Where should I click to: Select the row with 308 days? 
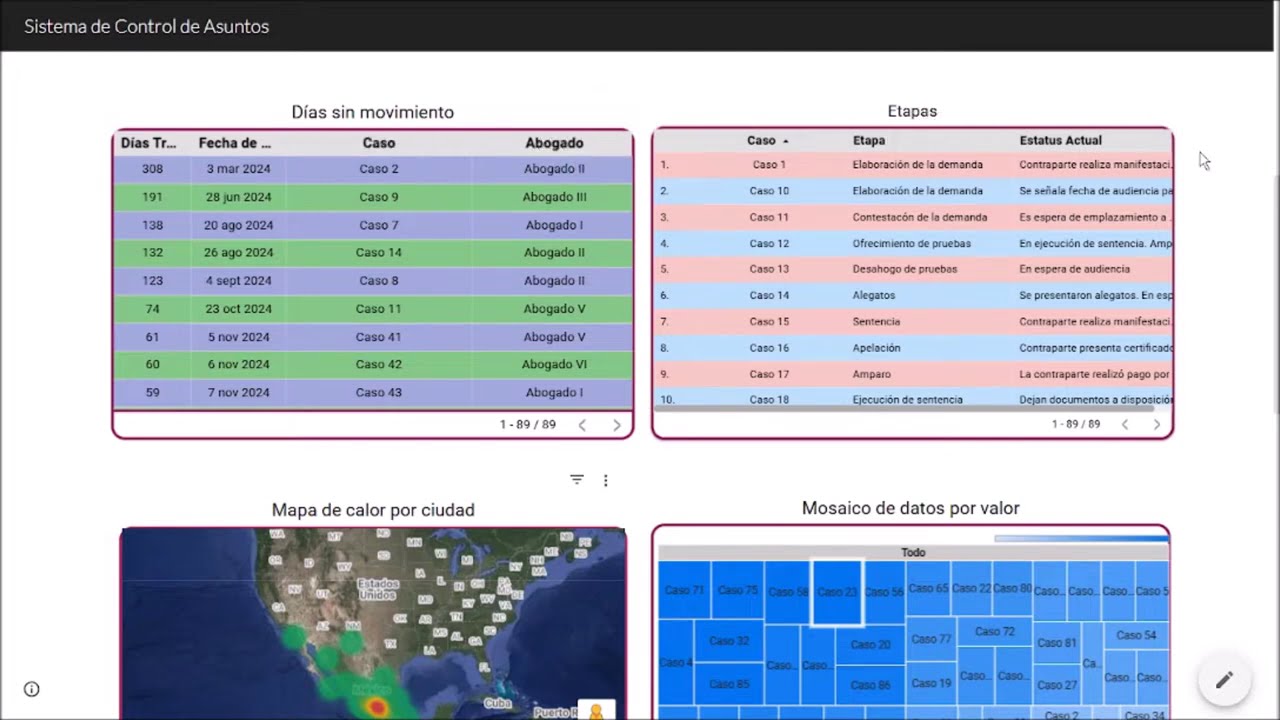tap(373, 169)
